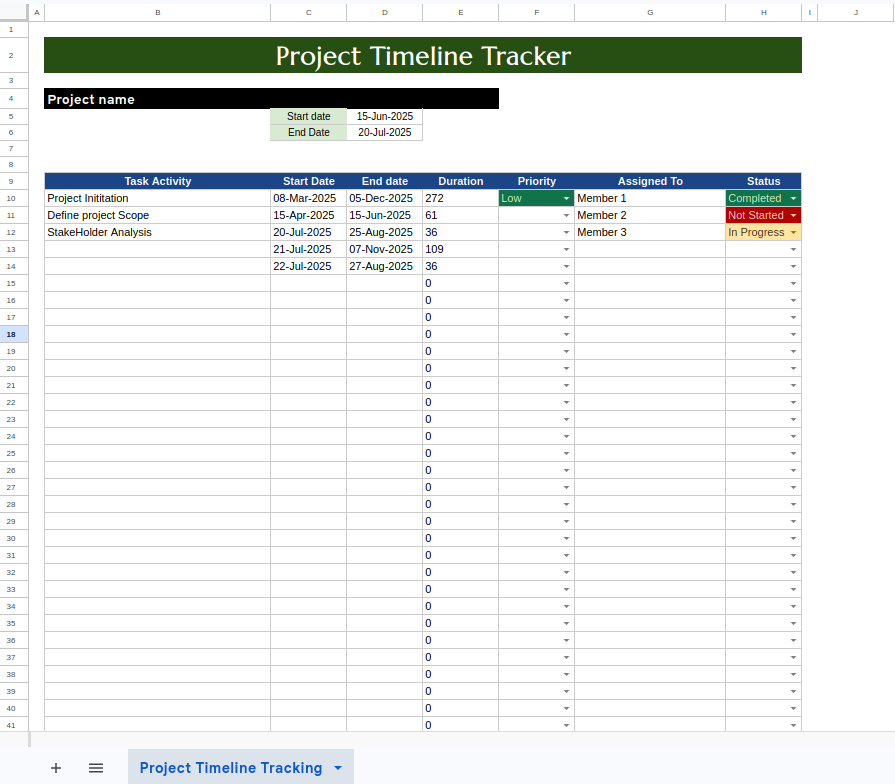
Task: Select the duration value 109
Action: [461, 249]
